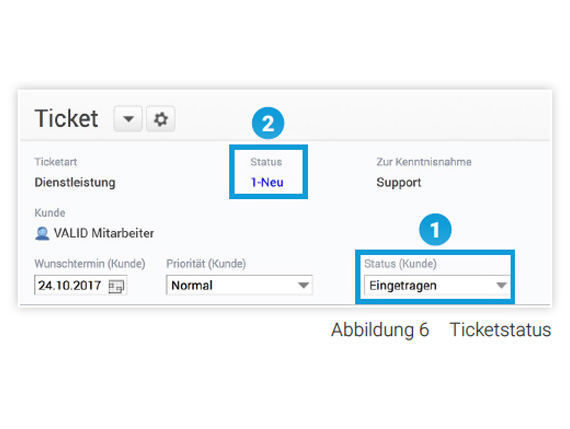
Task: Open the Ticket dropdown arrow button
Action: click(x=128, y=119)
